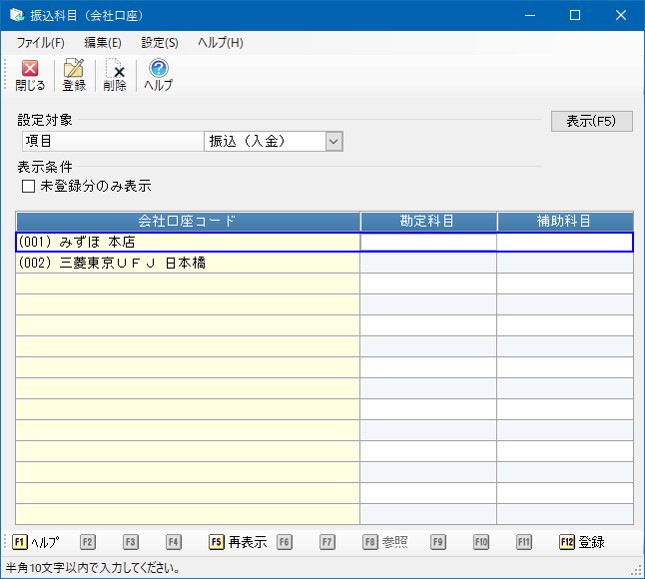Select the (001) みずほ 本店 row
Image resolution: width=645 pixels, height=579 pixels.
[x=188, y=242]
